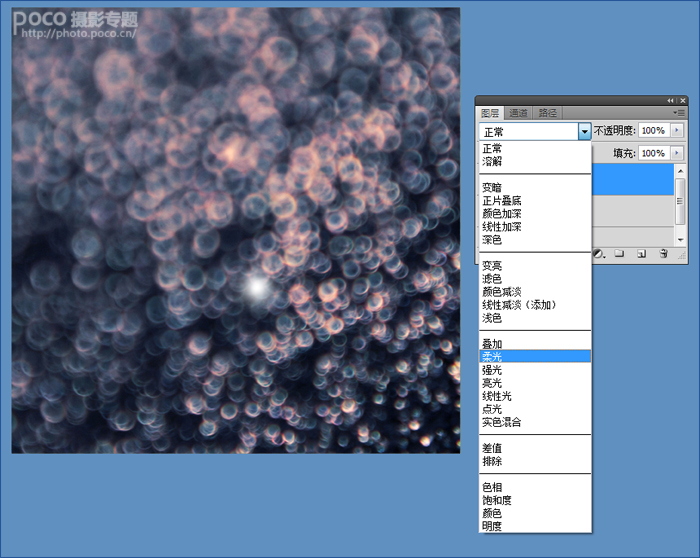The width and height of the screenshot is (700, 558).
Task: Choose 颜色 blend mode
Action: [x=535, y=513]
